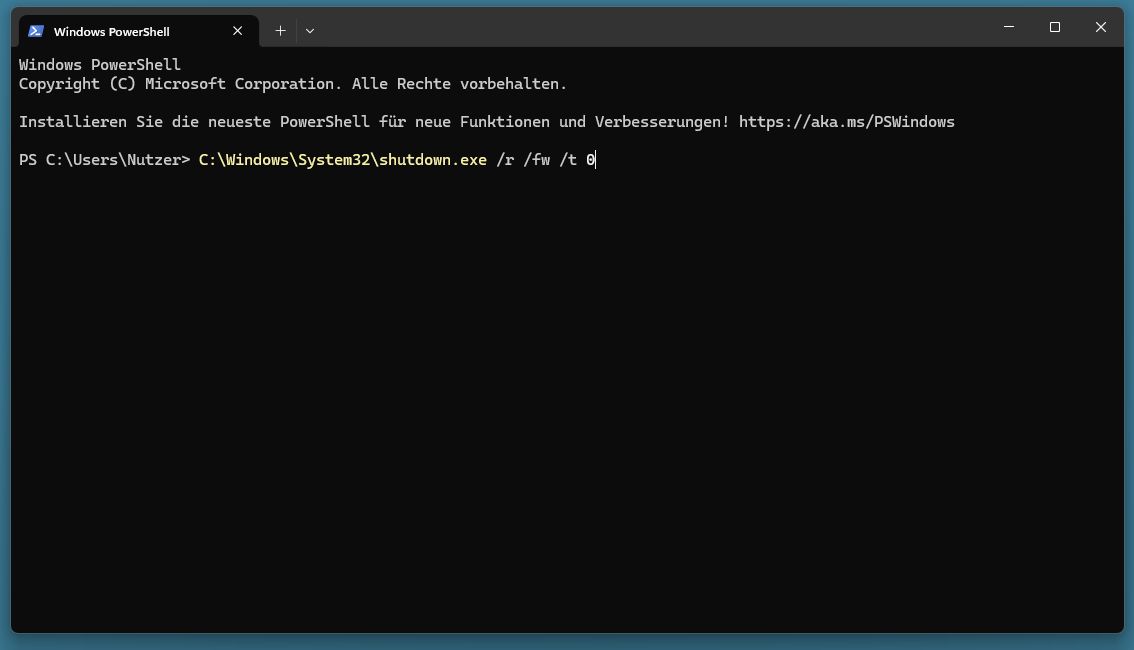Click the PS C:\Users\Nutzer> prompt text
The image size is (1134, 650).
pyautogui.click(x=104, y=160)
